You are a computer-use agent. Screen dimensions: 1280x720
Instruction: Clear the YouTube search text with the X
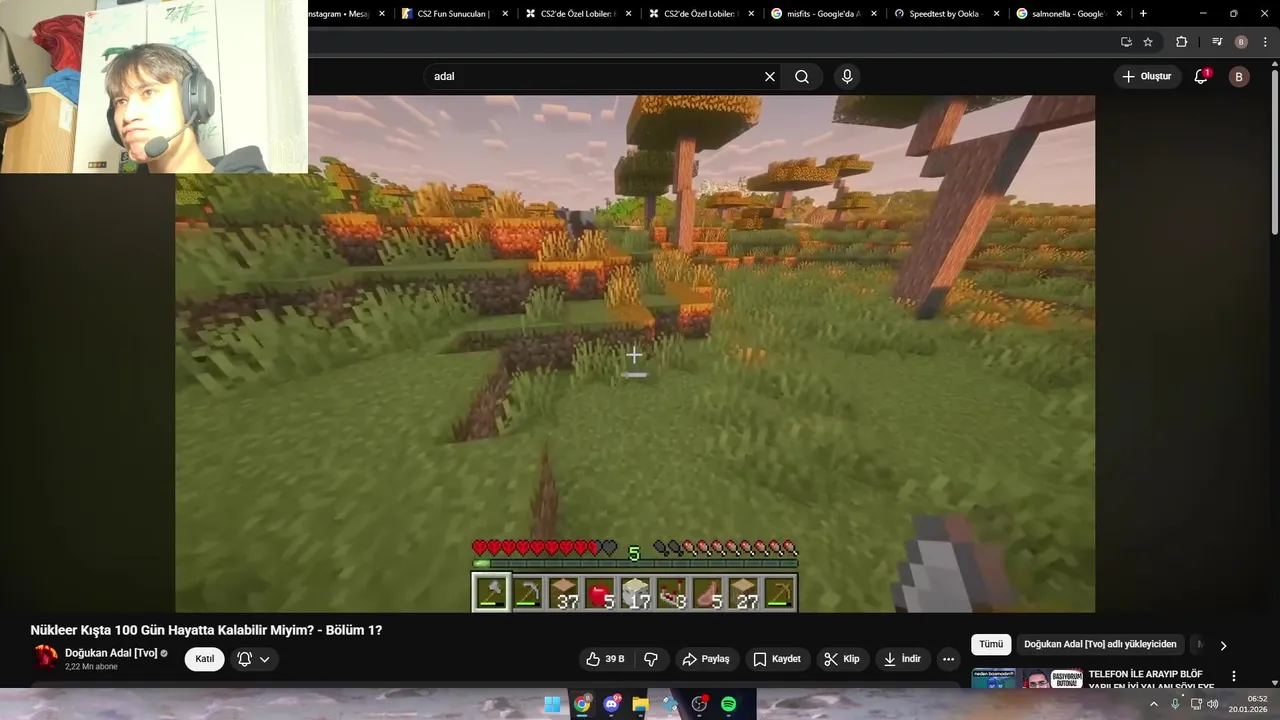coord(770,76)
